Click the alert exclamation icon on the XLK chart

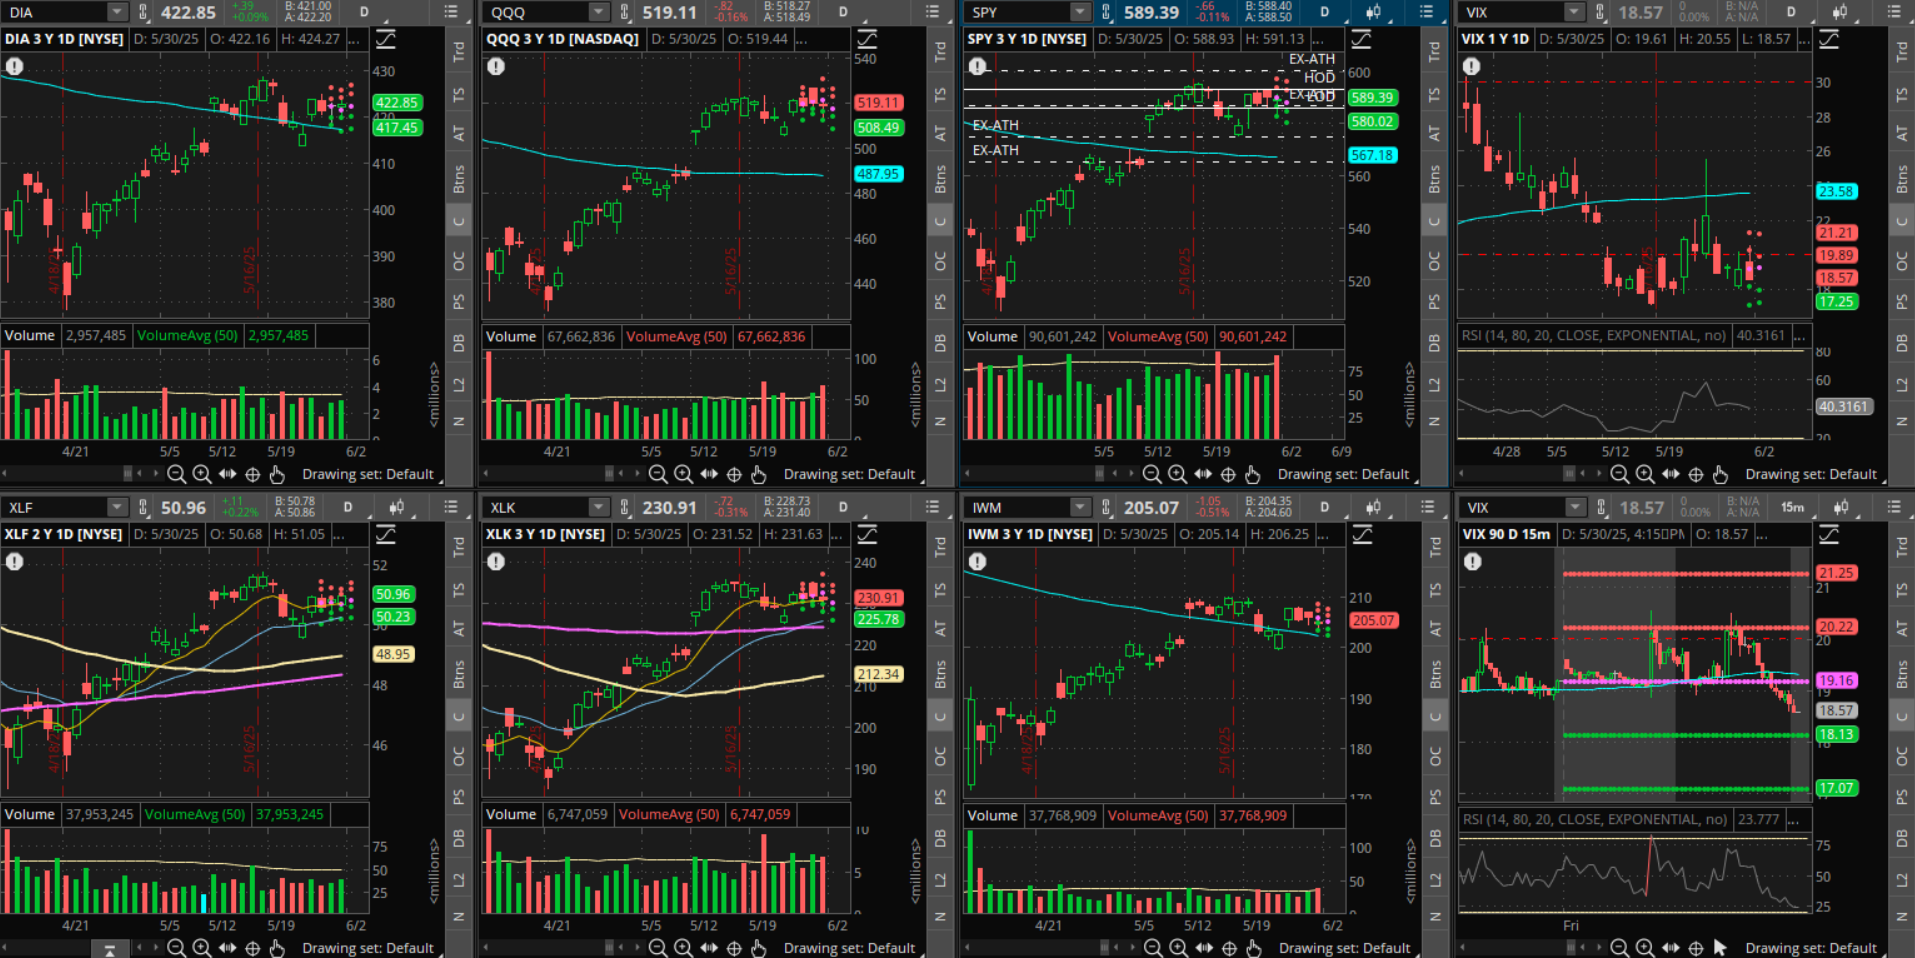click(496, 562)
